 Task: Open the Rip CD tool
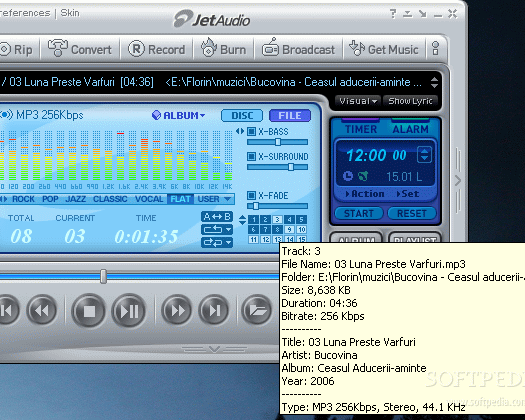16,50
